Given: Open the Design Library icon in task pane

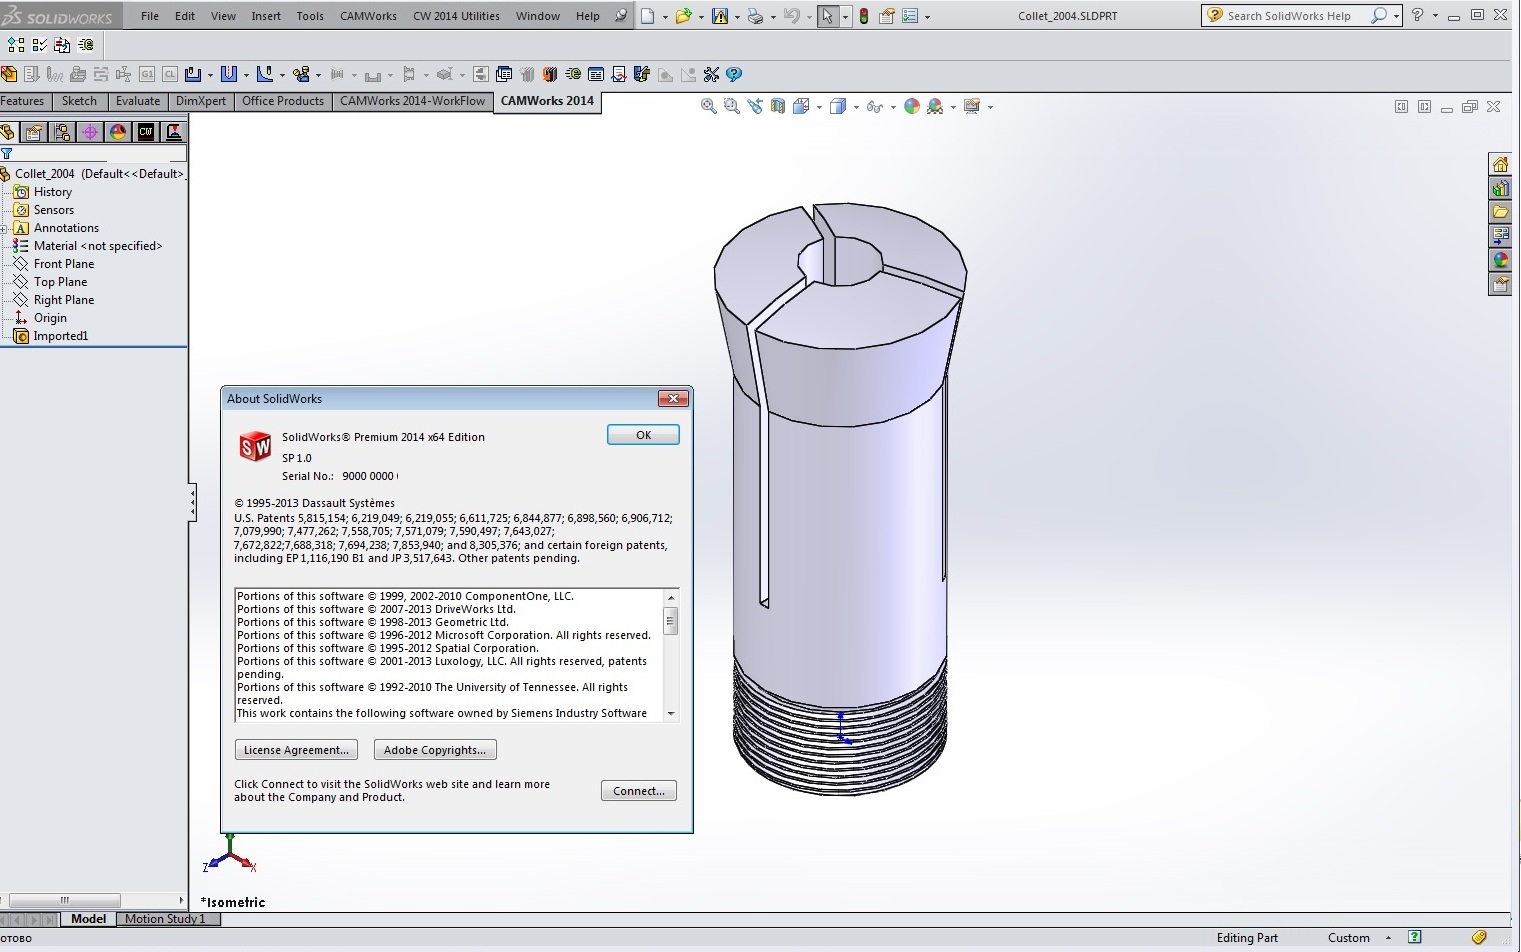Looking at the screenshot, I should [x=1500, y=188].
